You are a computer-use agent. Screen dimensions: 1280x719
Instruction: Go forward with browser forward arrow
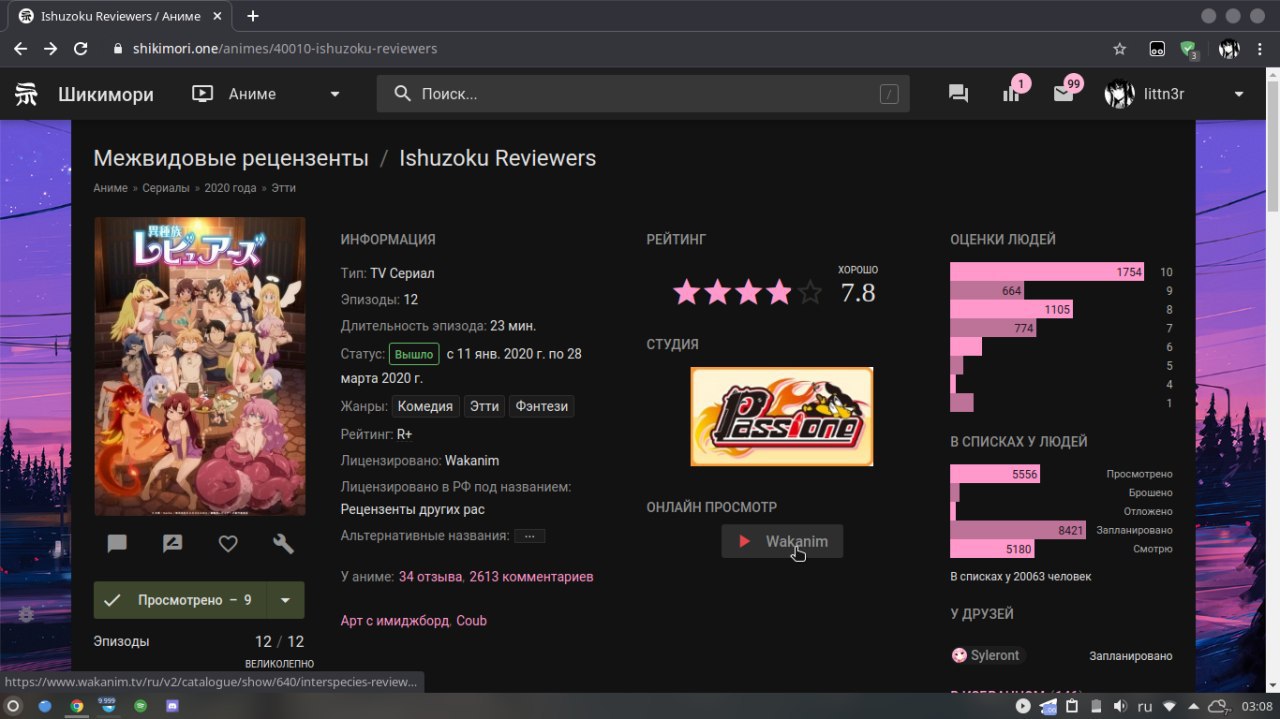tap(50, 48)
